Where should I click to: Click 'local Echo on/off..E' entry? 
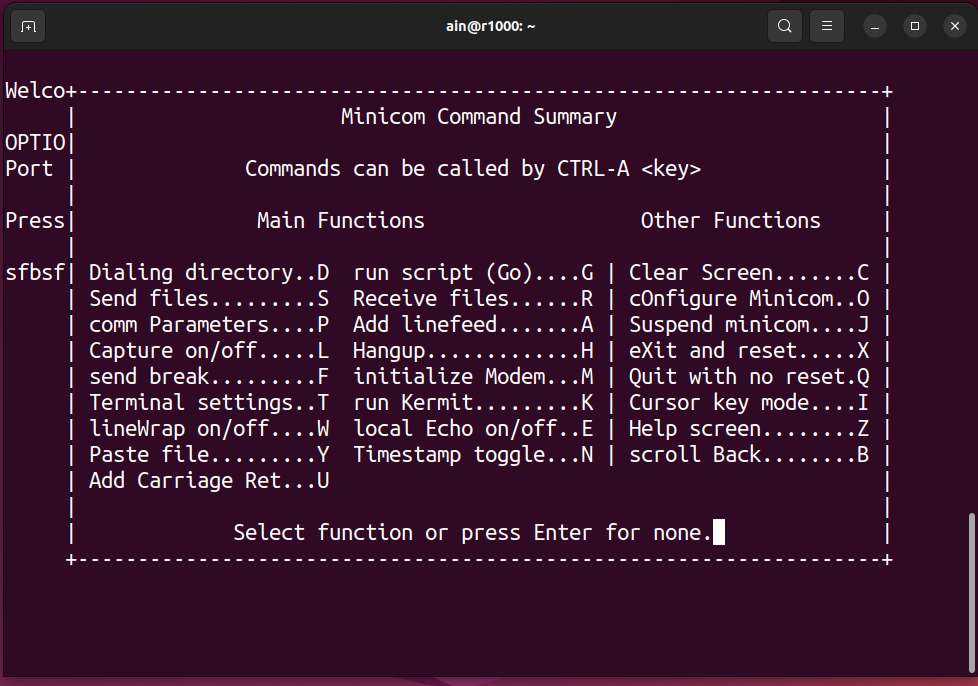(x=473, y=429)
